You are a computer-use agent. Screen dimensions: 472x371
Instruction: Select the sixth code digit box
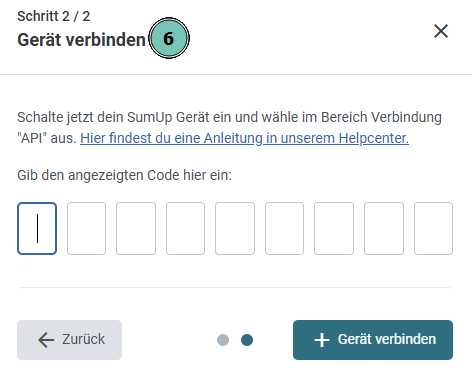pyautogui.click(x=284, y=228)
